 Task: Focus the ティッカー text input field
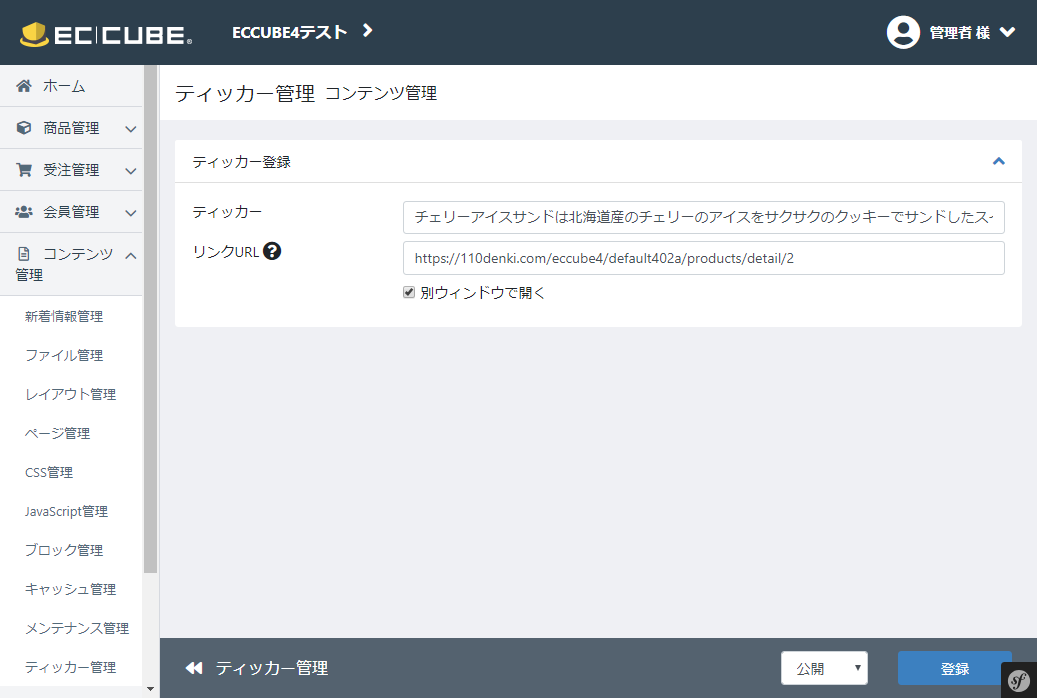coord(704,218)
